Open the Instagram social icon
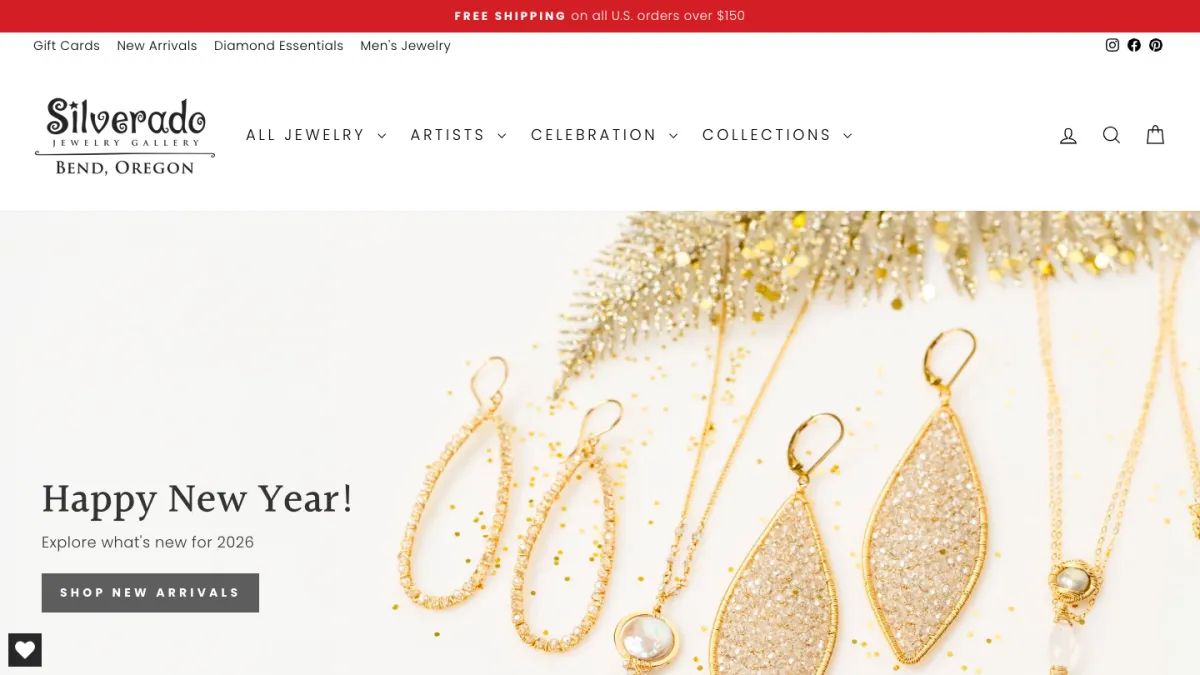1200x675 pixels. click(1112, 45)
